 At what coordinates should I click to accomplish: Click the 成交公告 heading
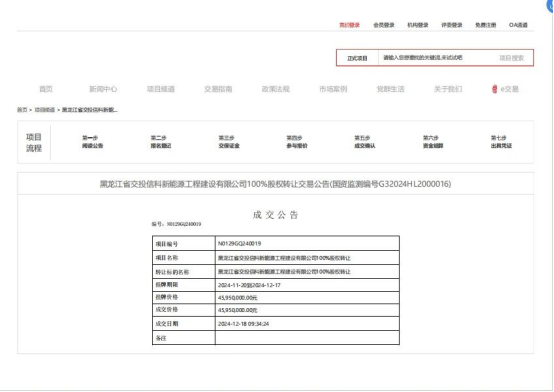(276, 215)
